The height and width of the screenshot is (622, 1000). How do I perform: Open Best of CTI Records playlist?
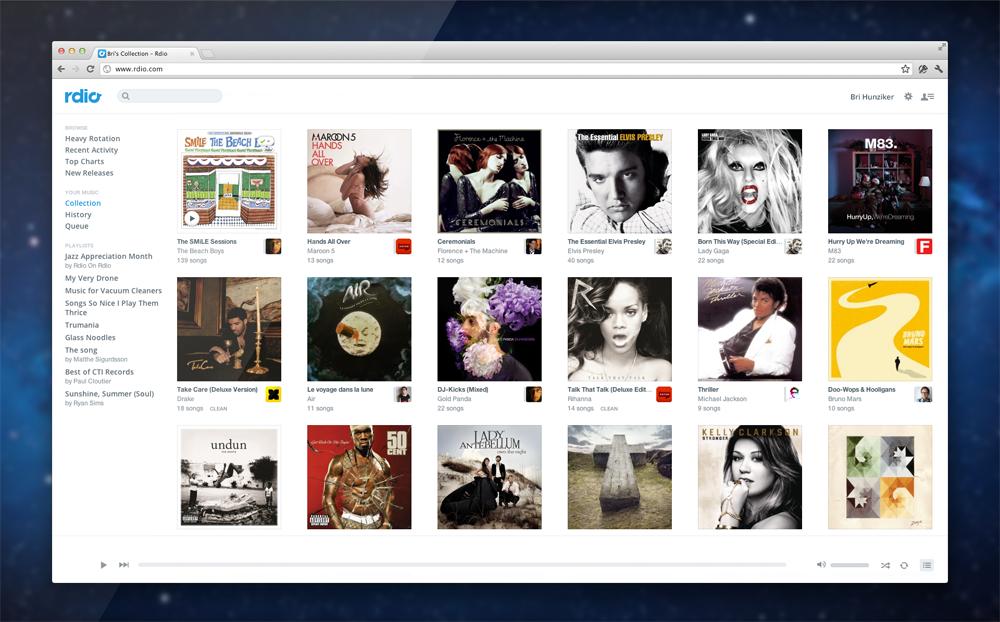99,372
